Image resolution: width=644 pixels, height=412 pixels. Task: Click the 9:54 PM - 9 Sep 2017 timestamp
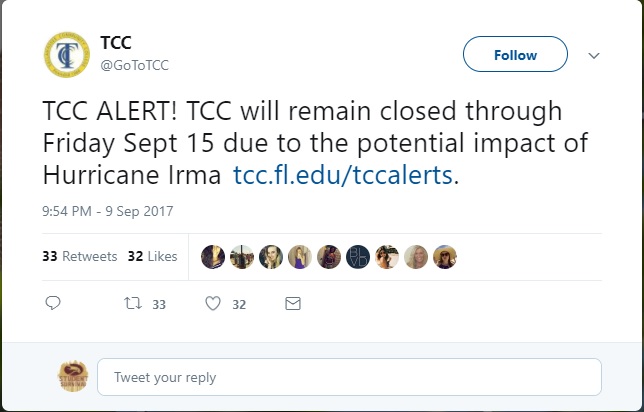click(108, 211)
